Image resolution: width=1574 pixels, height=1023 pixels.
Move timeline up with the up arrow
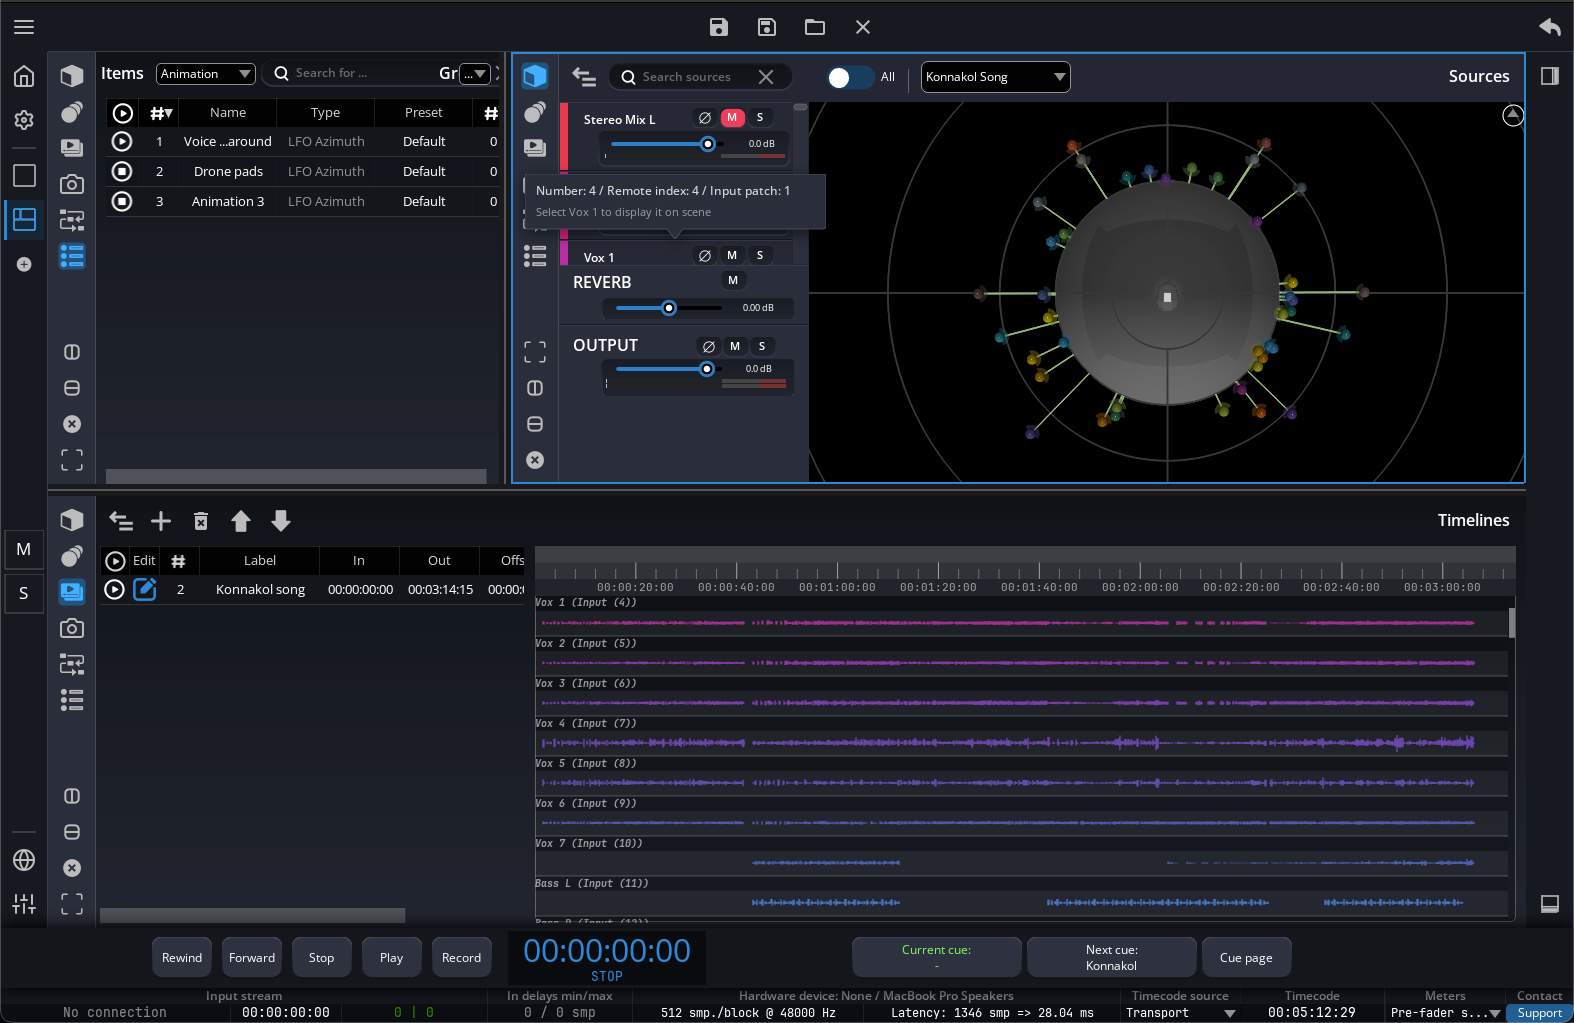click(x=241, y=521)
